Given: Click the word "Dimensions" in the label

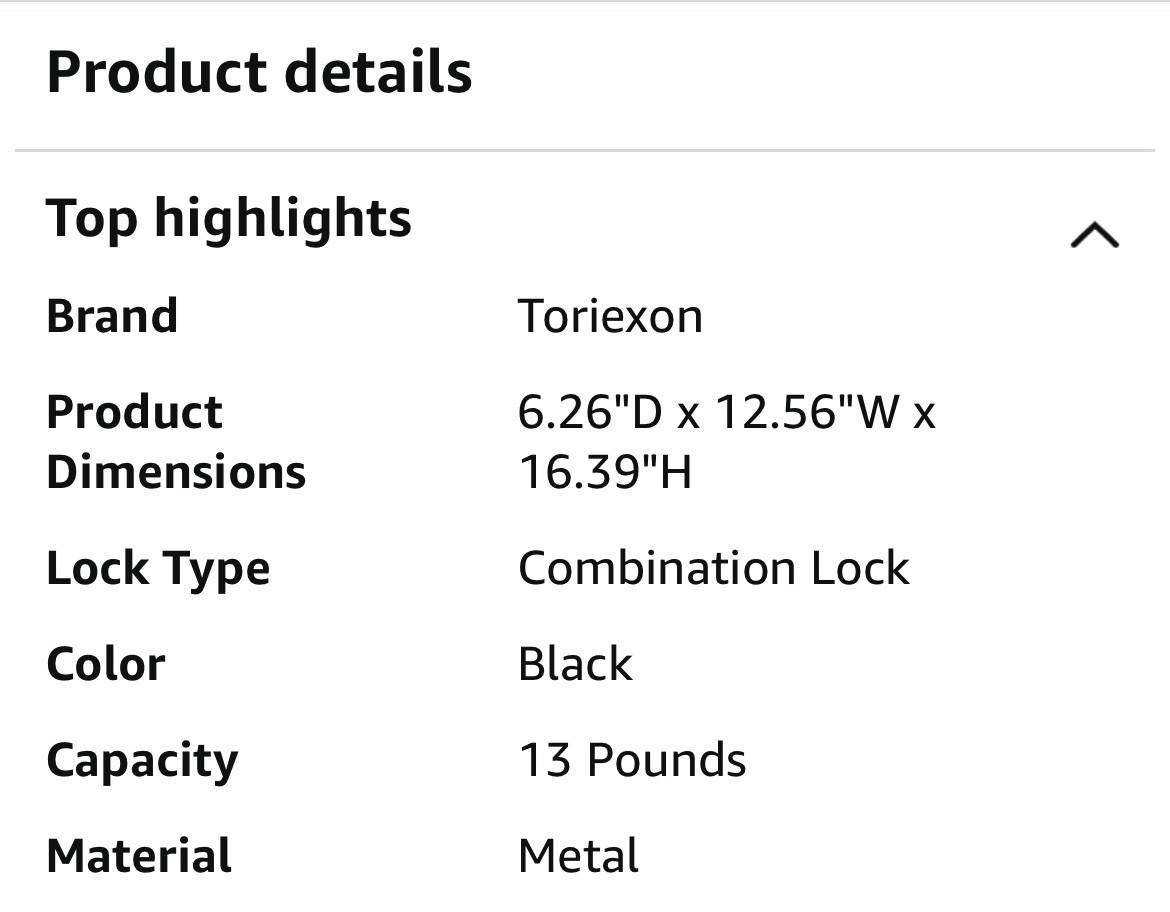Looking at the screenshot, I should pyautogui.click(x=176, y=471).
